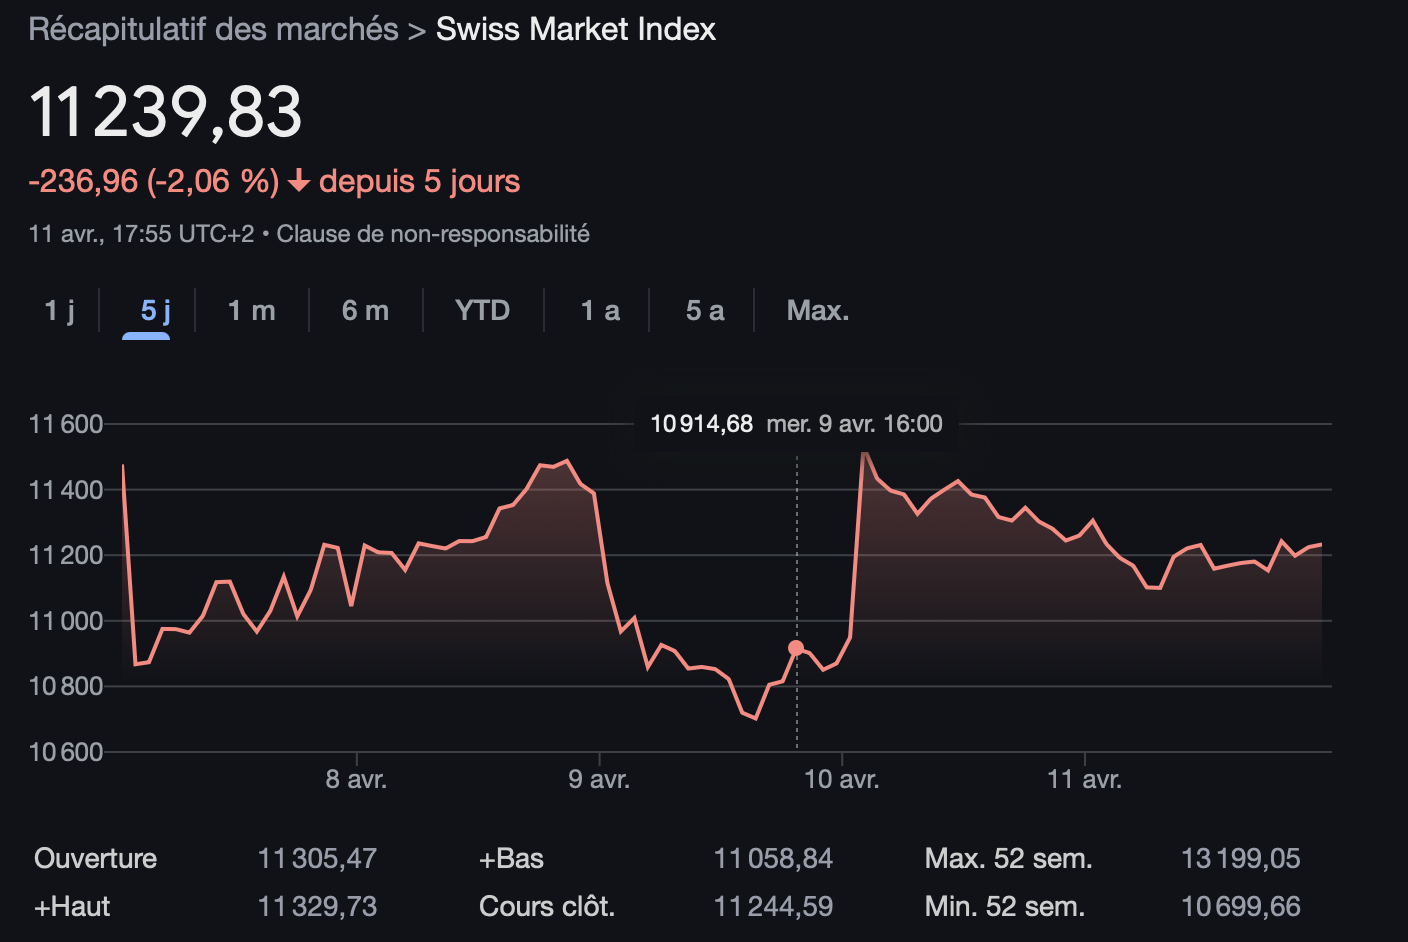Viewport: 1408px width, 942px height.
Task: Click the 11 avr., 17:55 UTC+2 timestamp
Action: 141,234
